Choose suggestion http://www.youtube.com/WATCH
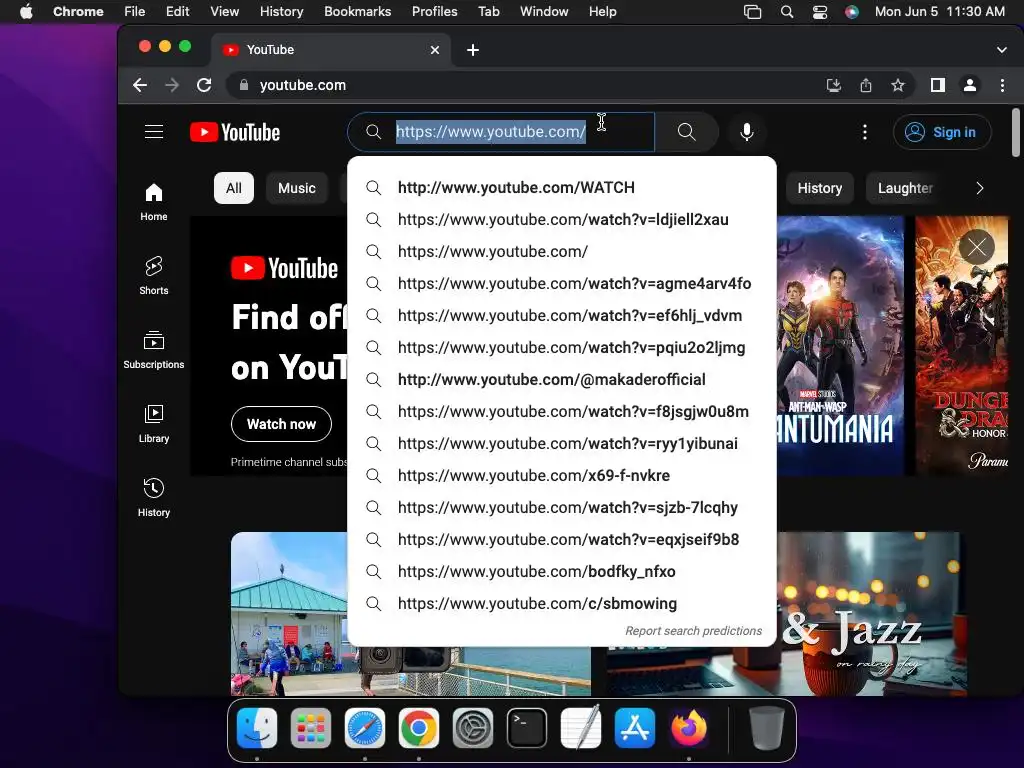 click(562, 187)
